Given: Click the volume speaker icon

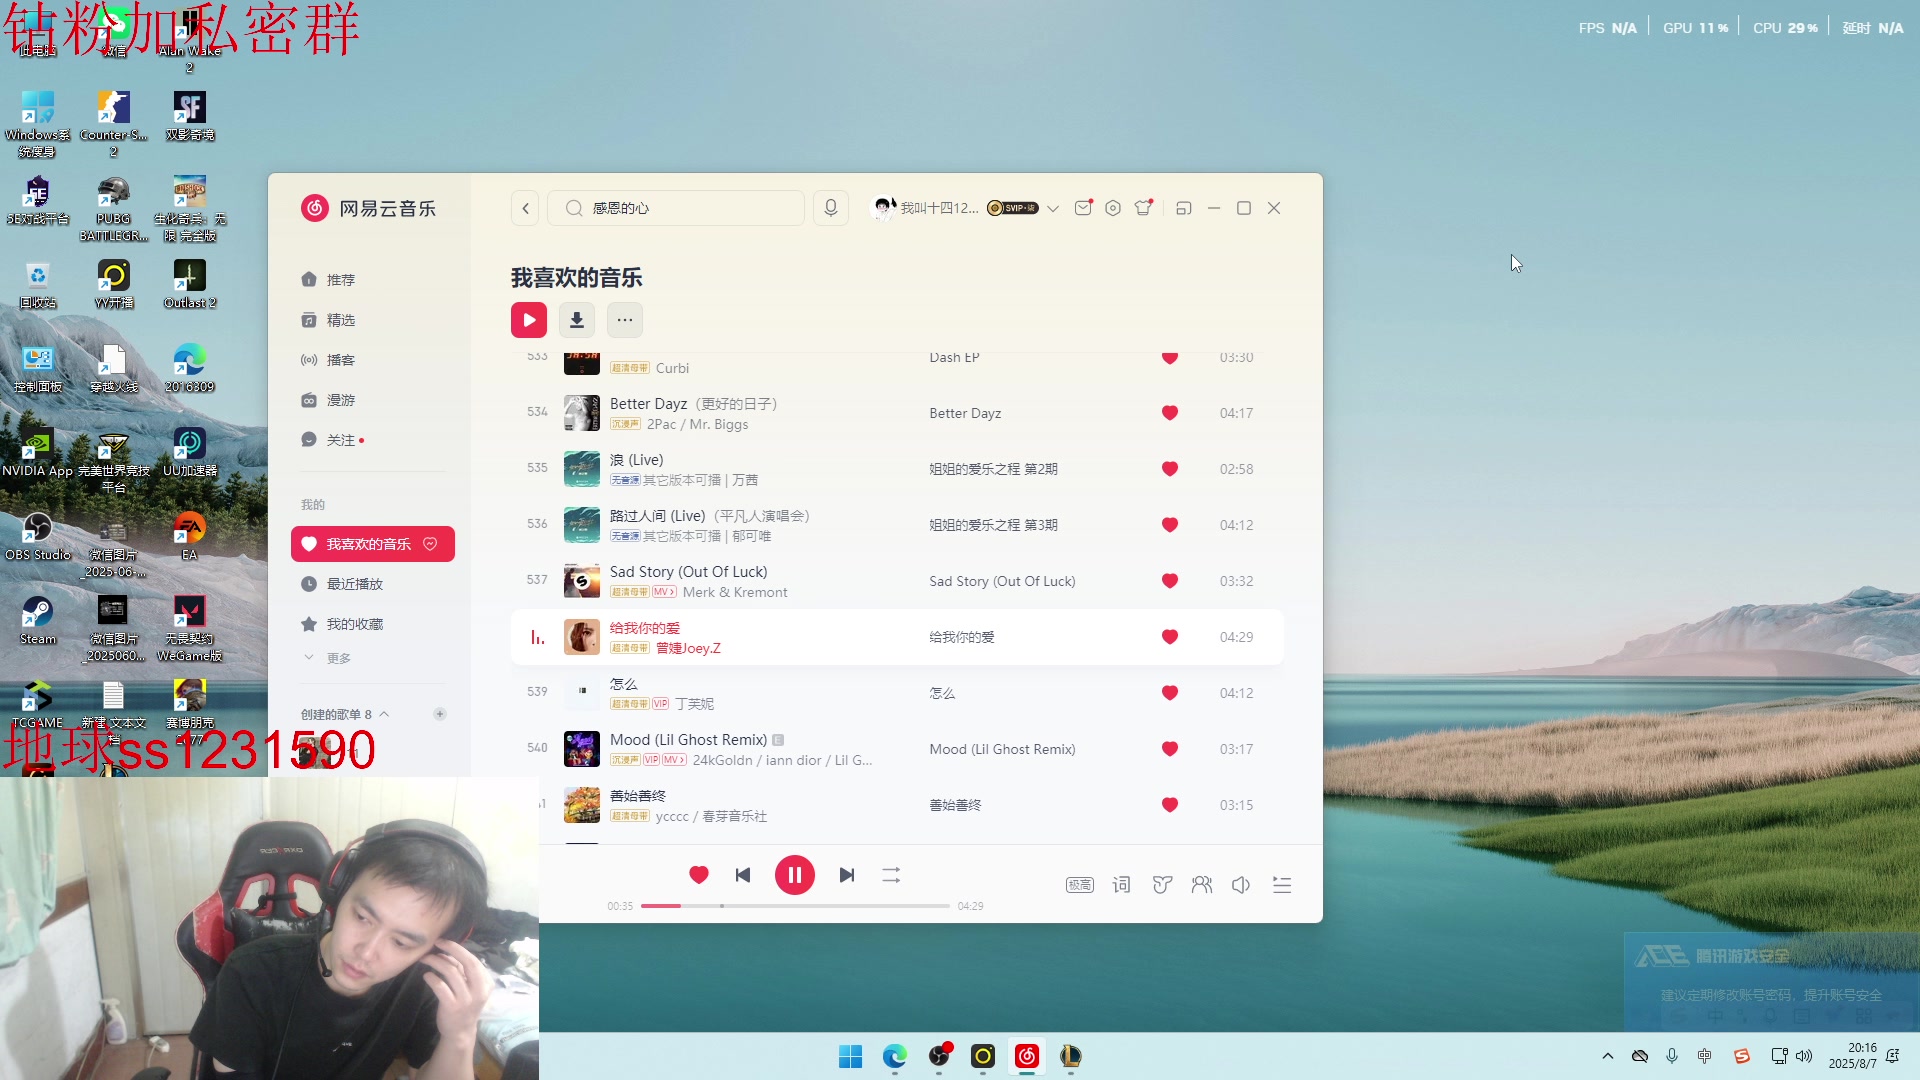Looking at the screenshot, I should (x=1241, y=885).
